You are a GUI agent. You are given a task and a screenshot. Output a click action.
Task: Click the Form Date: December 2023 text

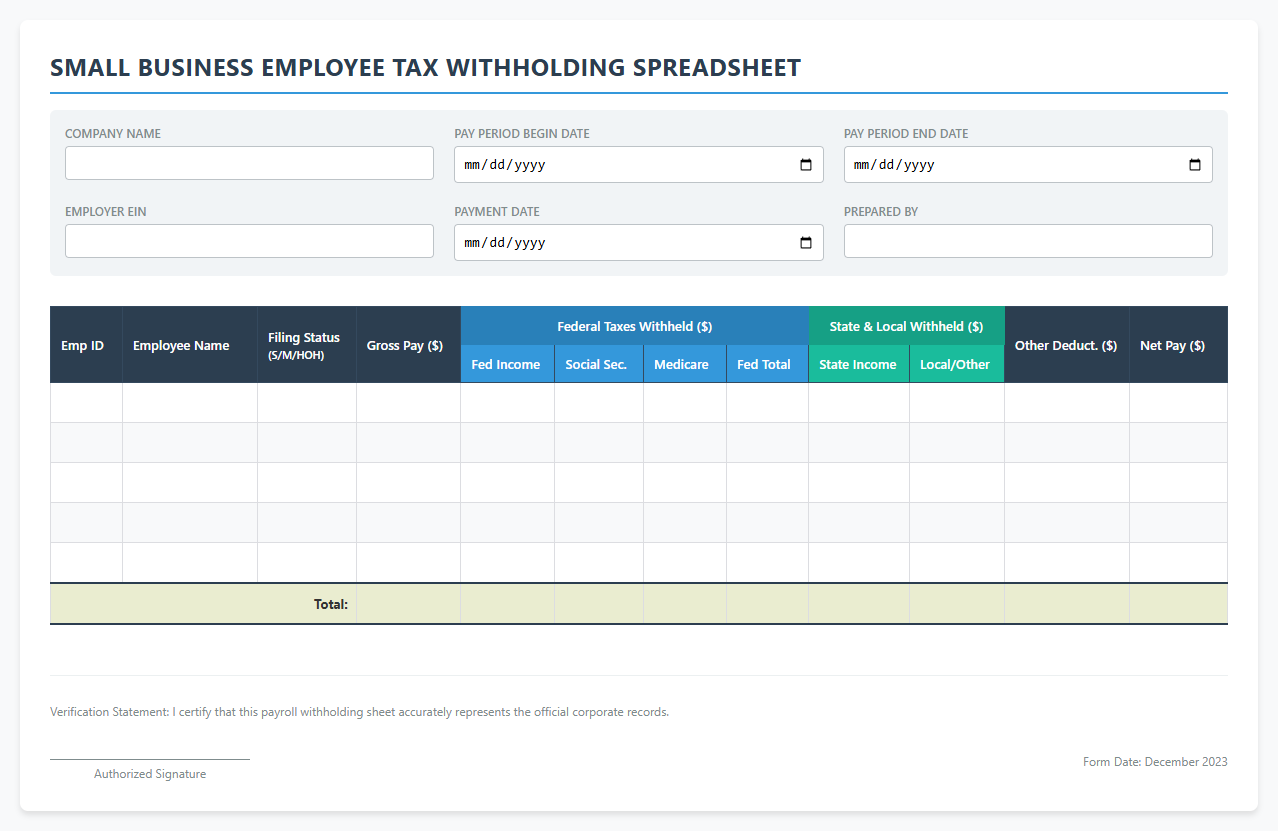[x=1155, y=762]
